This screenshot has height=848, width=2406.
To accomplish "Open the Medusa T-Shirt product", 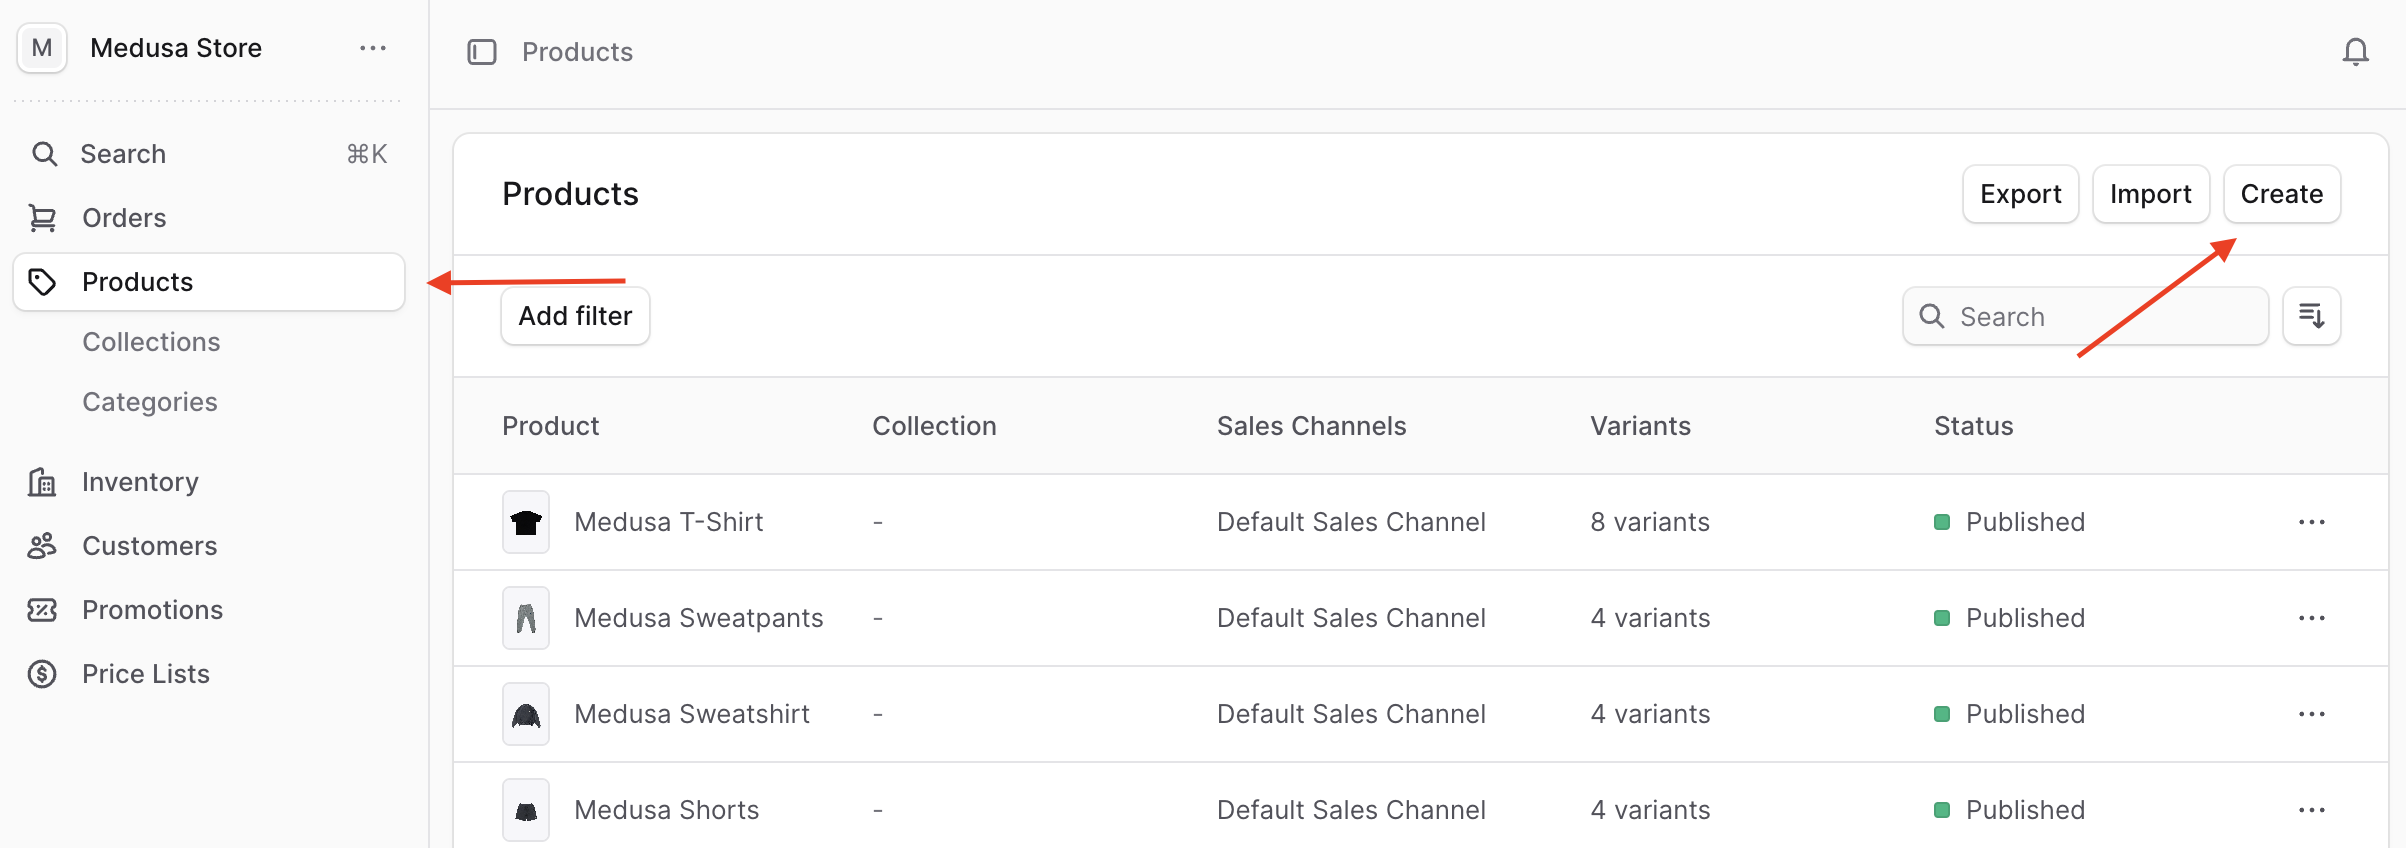I will tap(668, 522).
